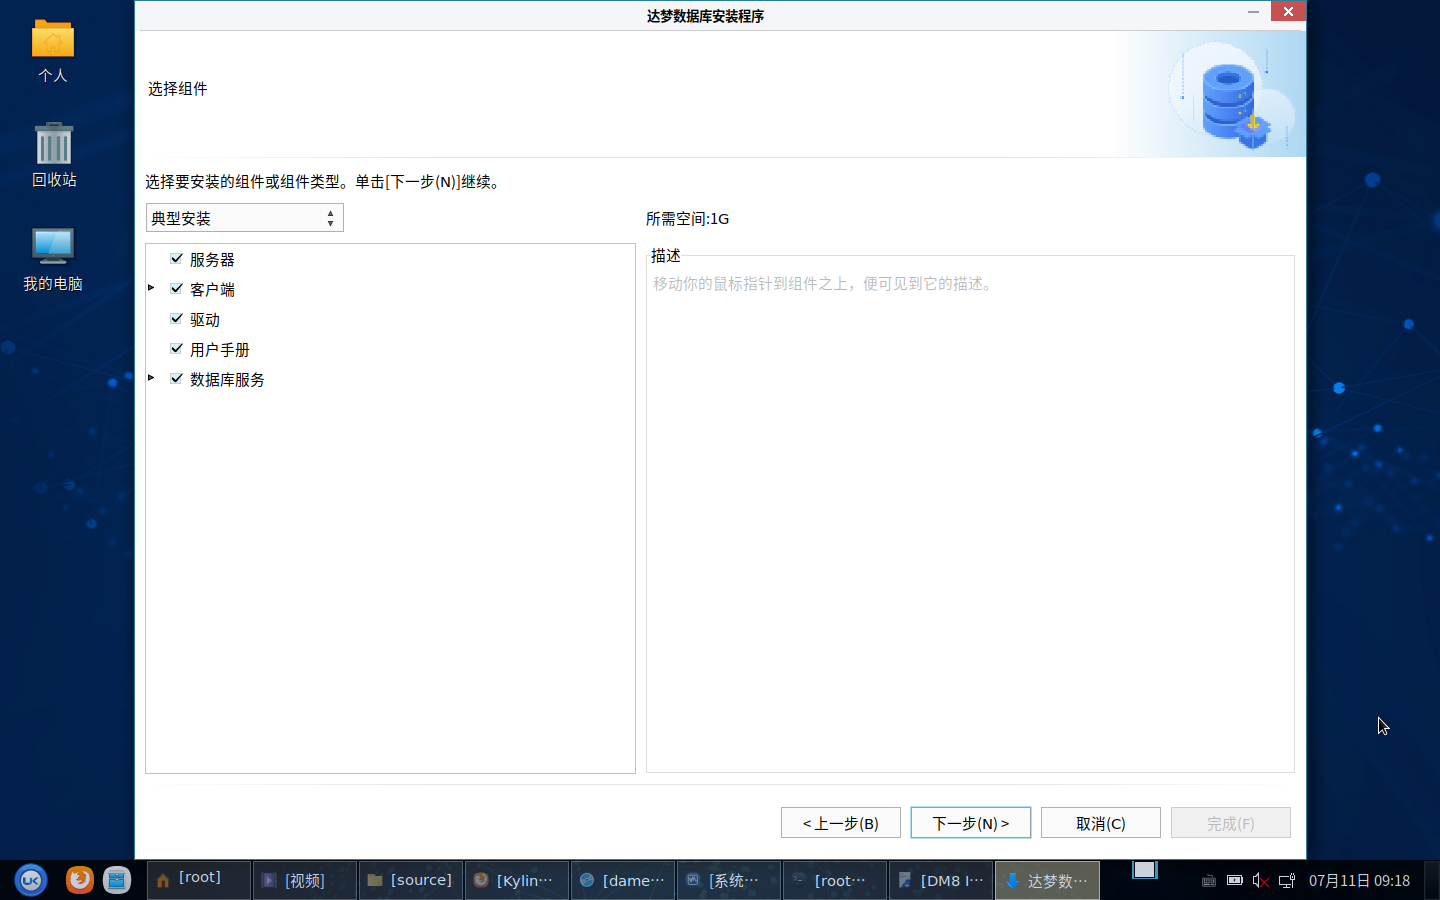
Task: Click the keyboard tray icon
Action: click(1208, 881)
